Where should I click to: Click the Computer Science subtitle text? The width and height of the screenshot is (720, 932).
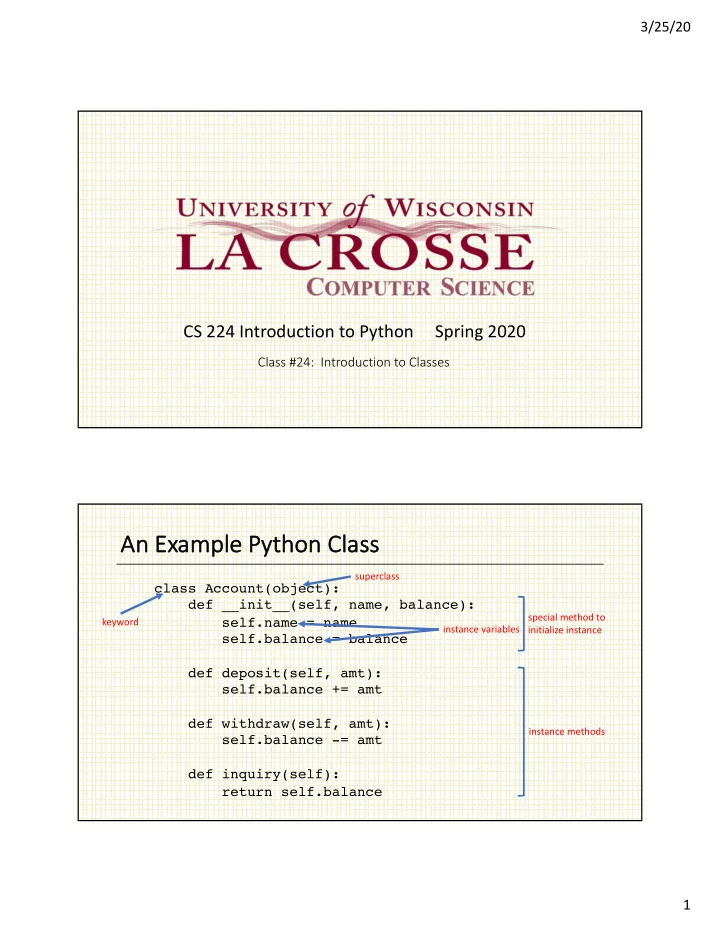(x=420, y=287)
